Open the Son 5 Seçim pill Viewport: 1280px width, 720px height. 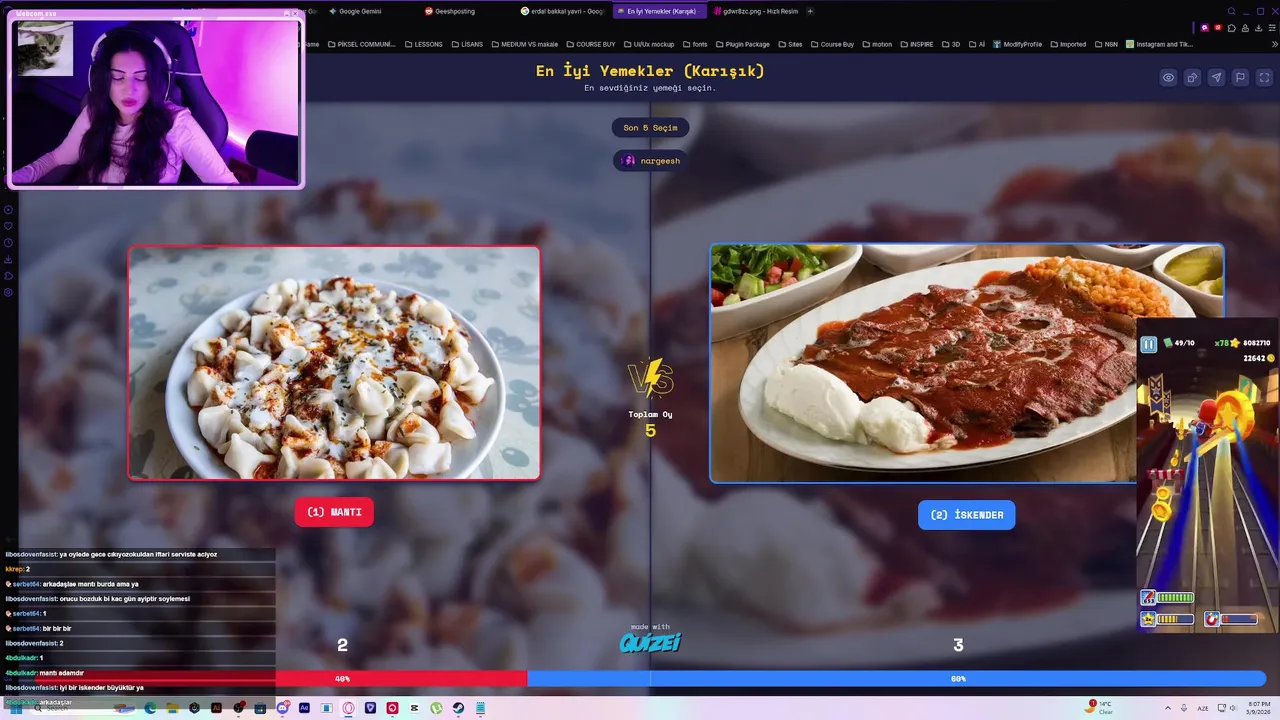[650, 127]
